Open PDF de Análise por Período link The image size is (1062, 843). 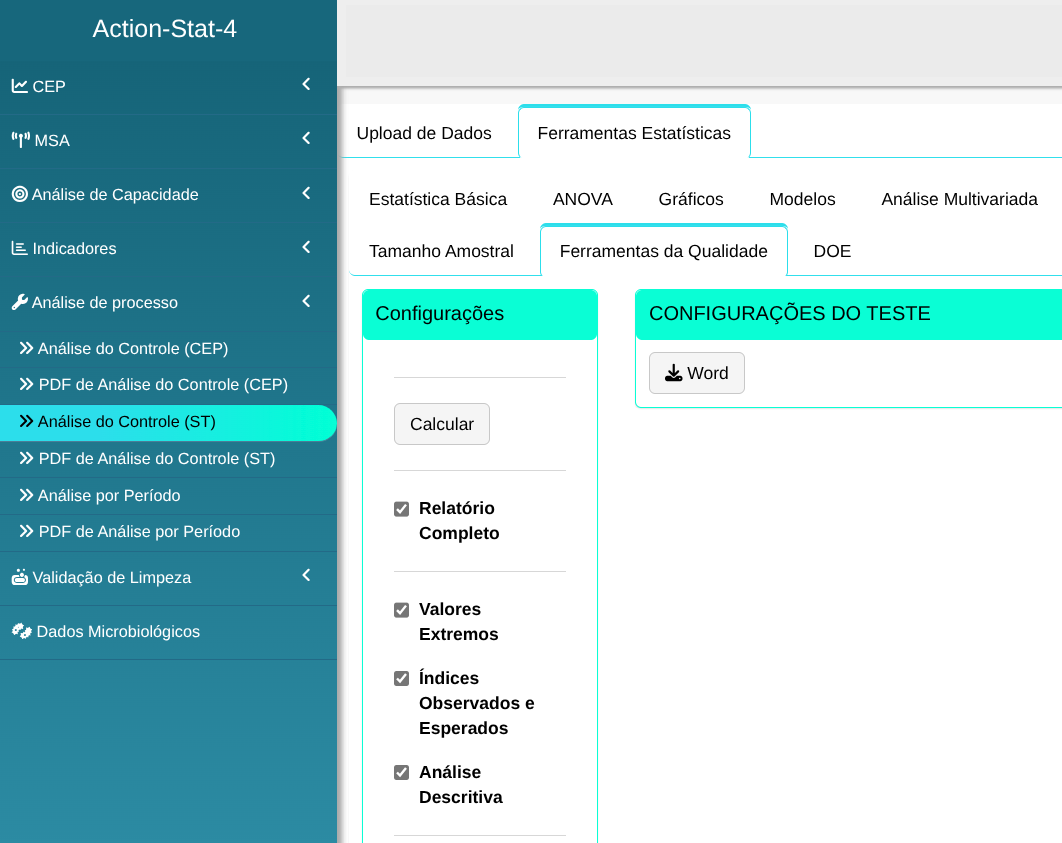139,532
